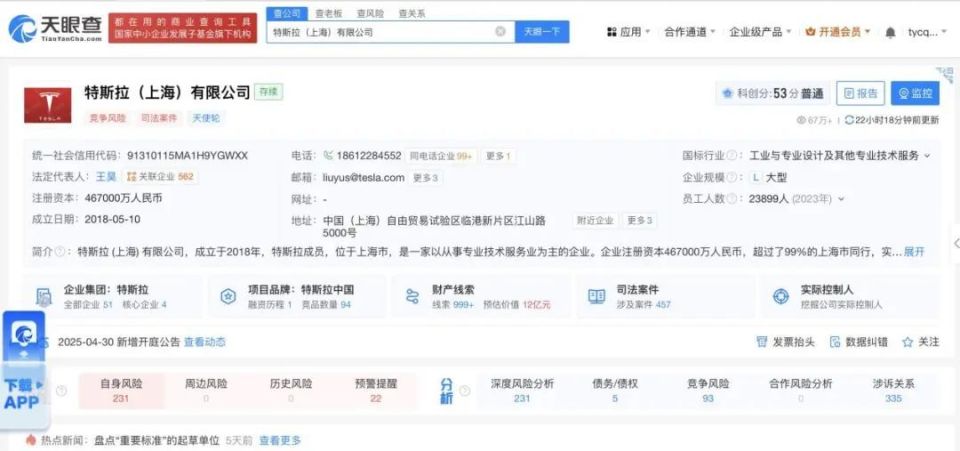Viewport: 960px width, 451px height.
Task: Select the 自身风险 231 tab
Action: [x=121, y=390]
